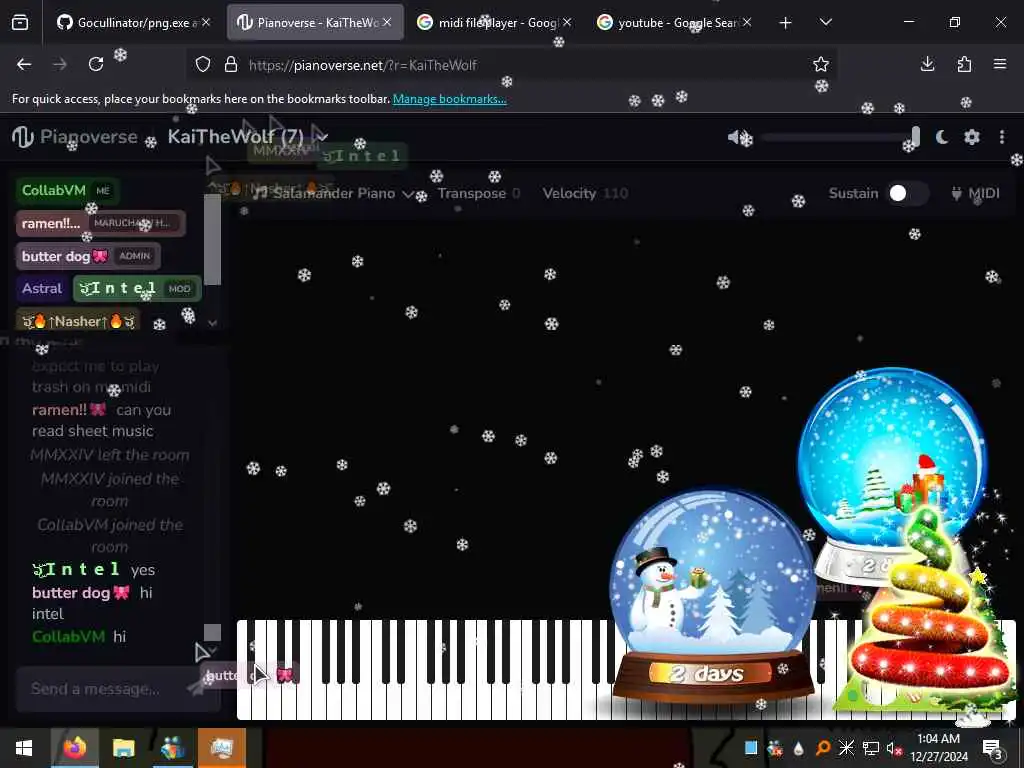Open the extensions puzzle icon
The width and height of the screenshot is (1024, 768).
point(964,64)
